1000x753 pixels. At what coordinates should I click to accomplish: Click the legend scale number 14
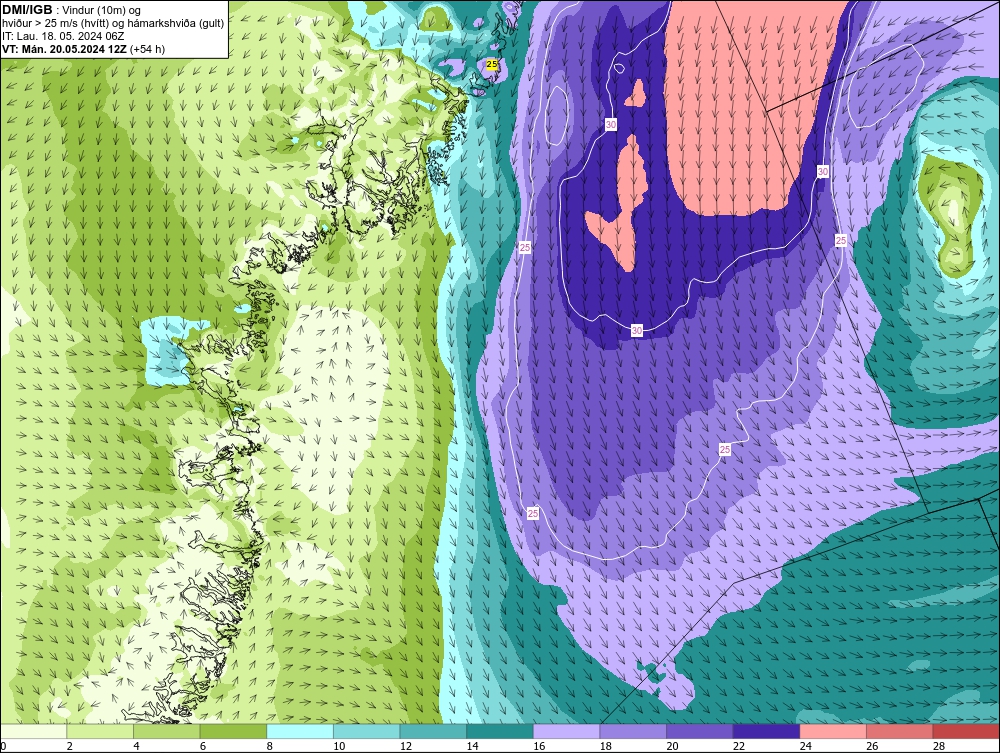[473, 746]
